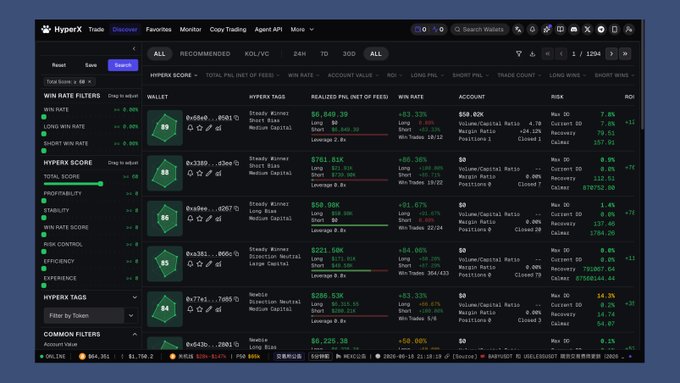Go to the next results page
This screenshot has height=383, width=680.
coord(611,54)
